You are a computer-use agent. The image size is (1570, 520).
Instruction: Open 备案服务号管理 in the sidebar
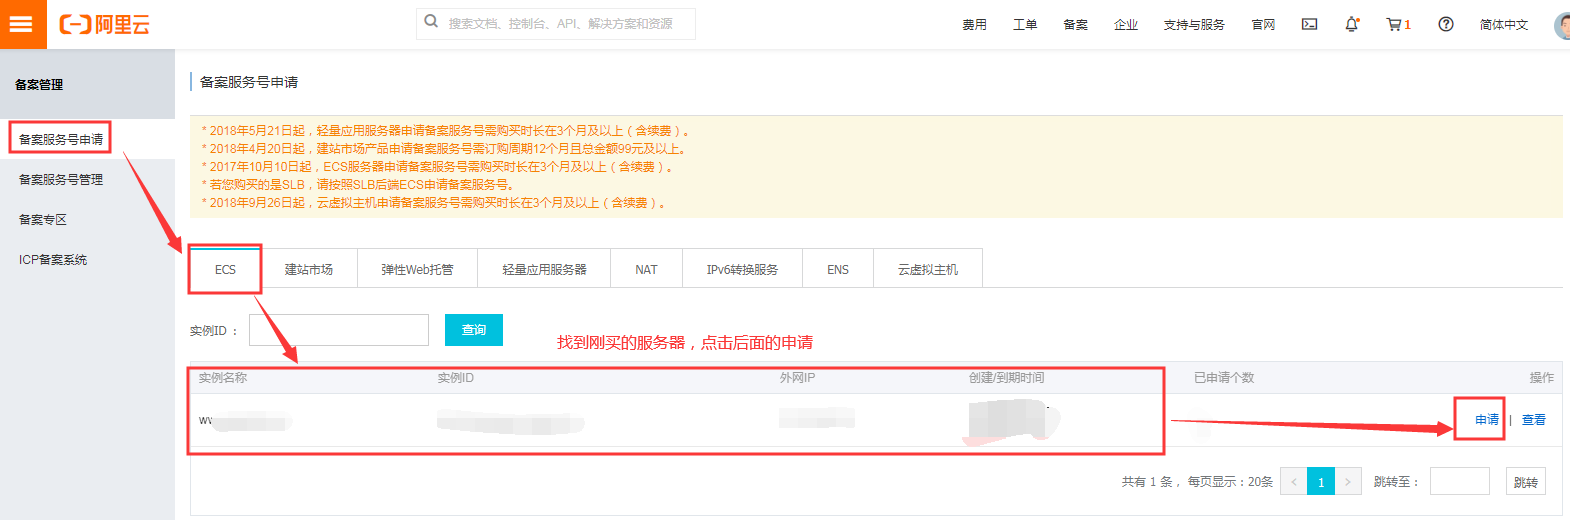[x=61, y=180]
